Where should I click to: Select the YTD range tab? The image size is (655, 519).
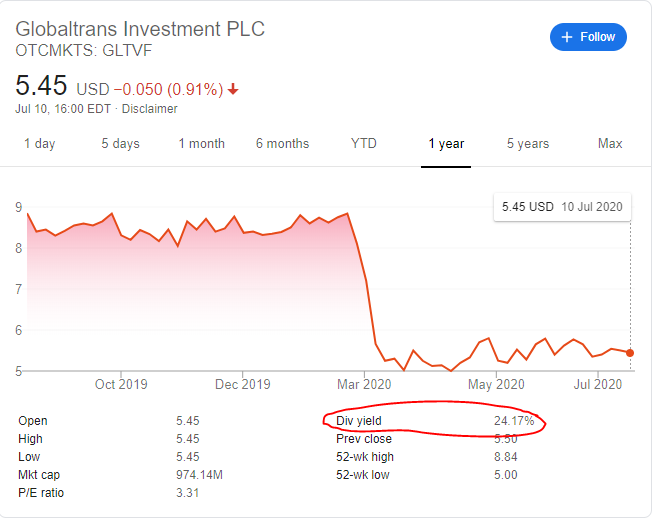tap(364, 144)
